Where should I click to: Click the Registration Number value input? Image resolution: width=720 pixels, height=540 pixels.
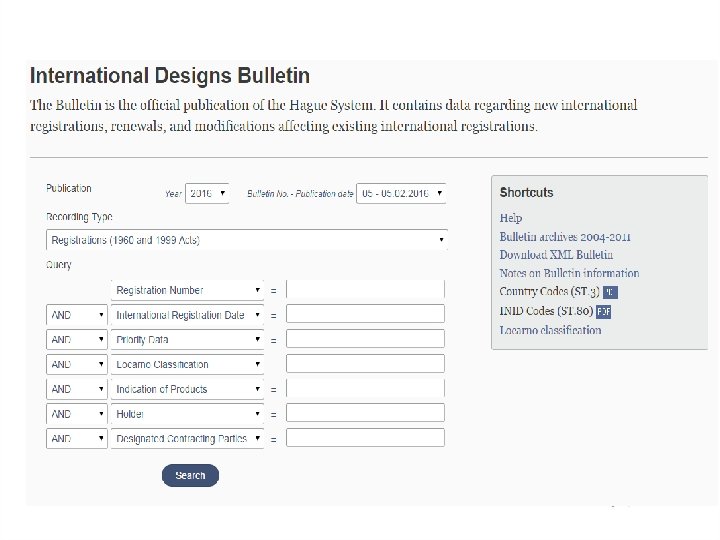365,290
